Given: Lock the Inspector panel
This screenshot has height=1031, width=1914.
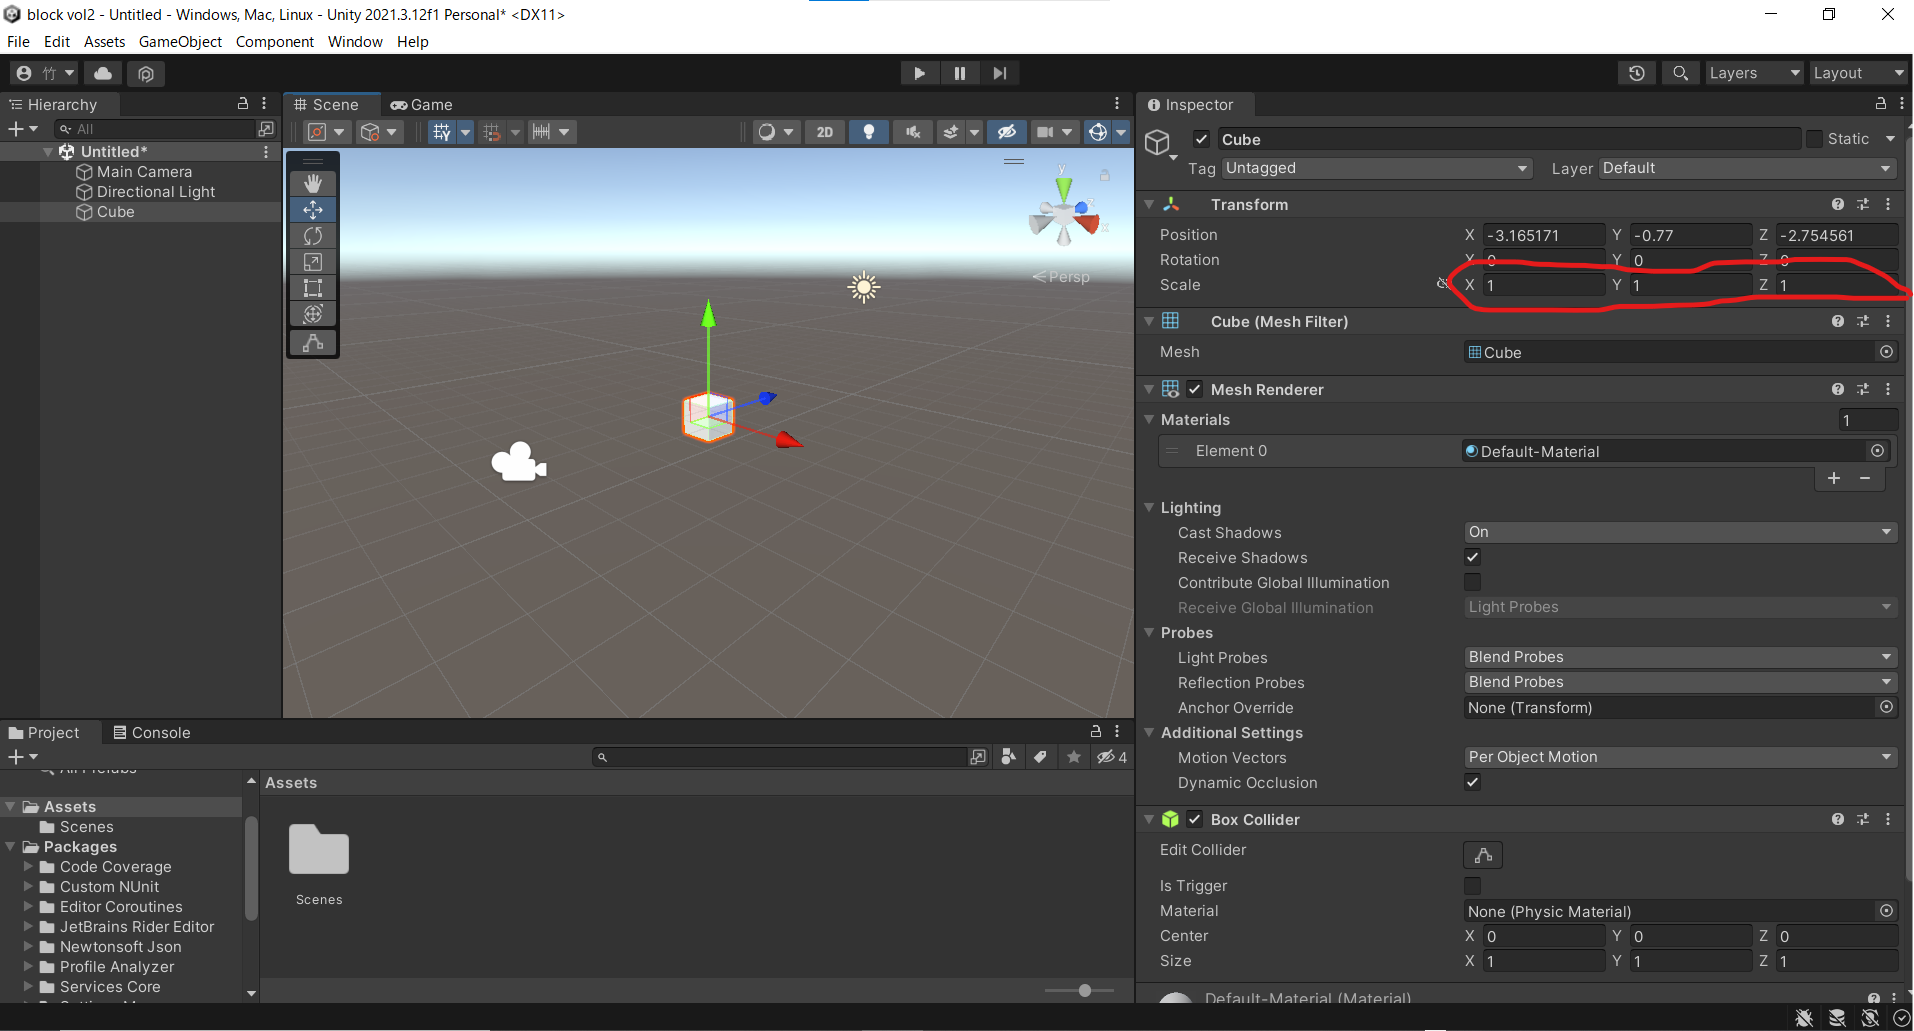Looking at the screenshot, I should coord(1880,104).
